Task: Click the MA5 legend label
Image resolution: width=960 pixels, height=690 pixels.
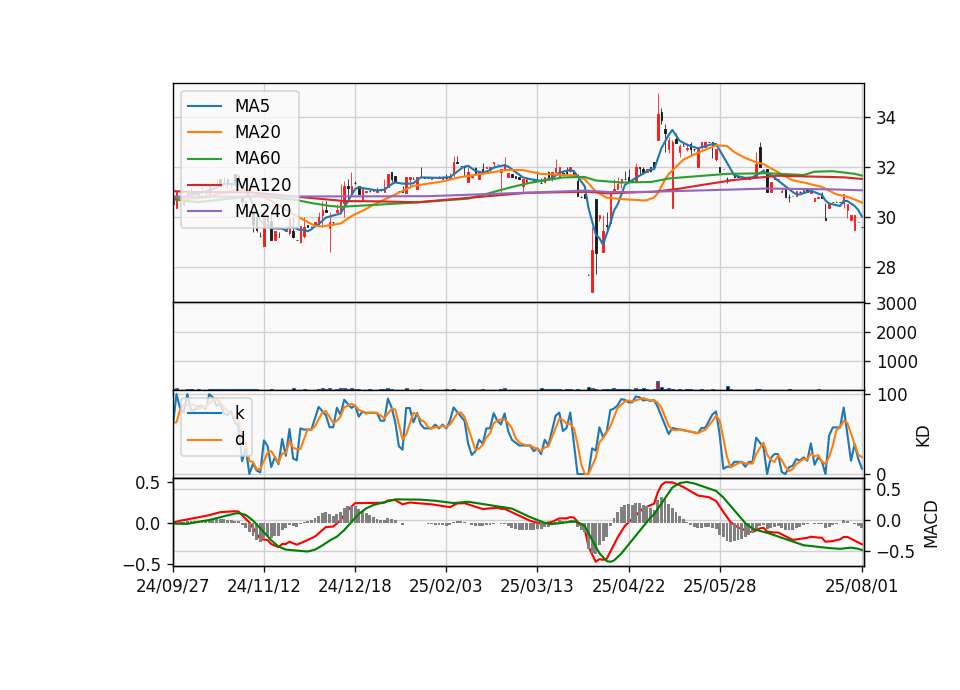Action: (x=252, y=106)
